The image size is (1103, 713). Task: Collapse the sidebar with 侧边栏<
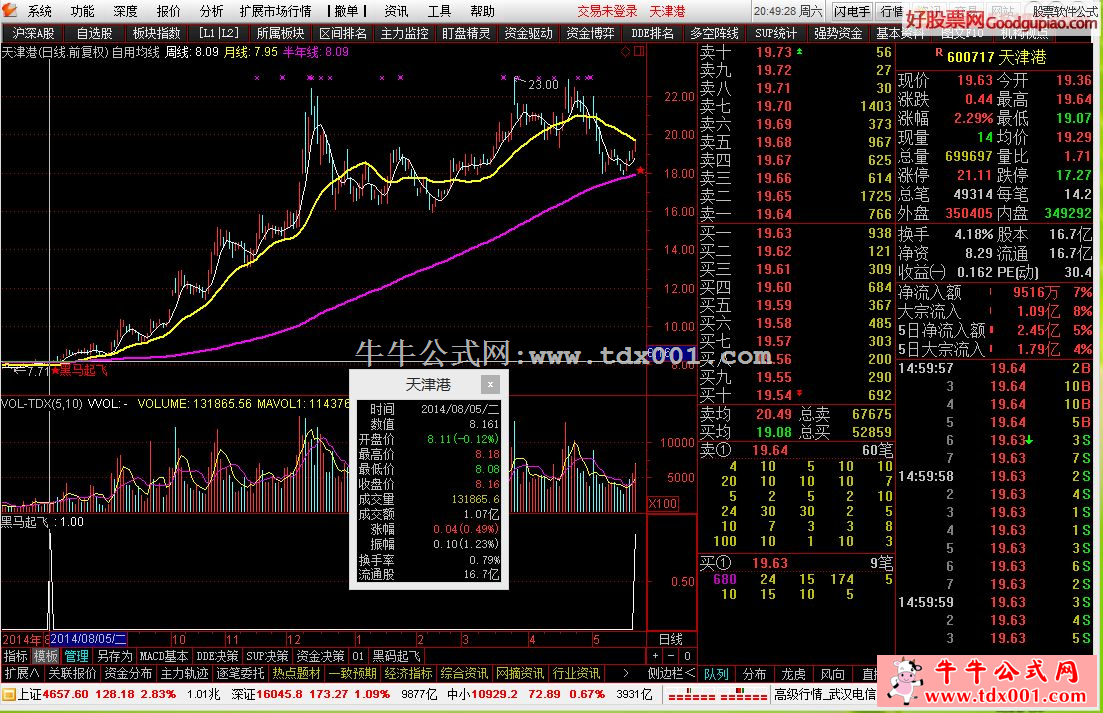point(670,674)
